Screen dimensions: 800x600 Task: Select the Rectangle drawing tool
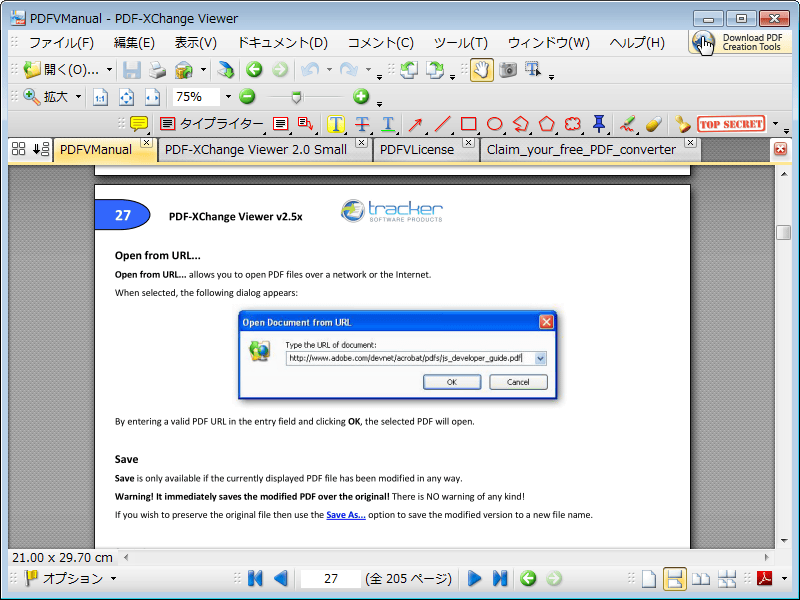[x=468, y=124]
